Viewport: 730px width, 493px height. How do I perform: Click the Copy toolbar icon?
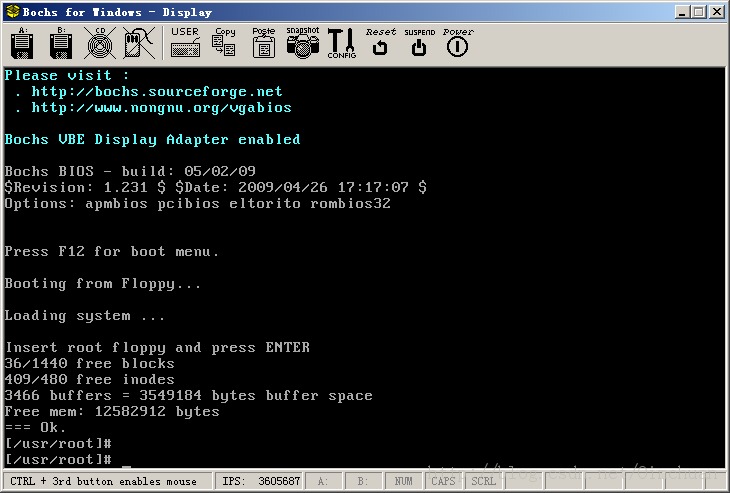pos(225,44)
